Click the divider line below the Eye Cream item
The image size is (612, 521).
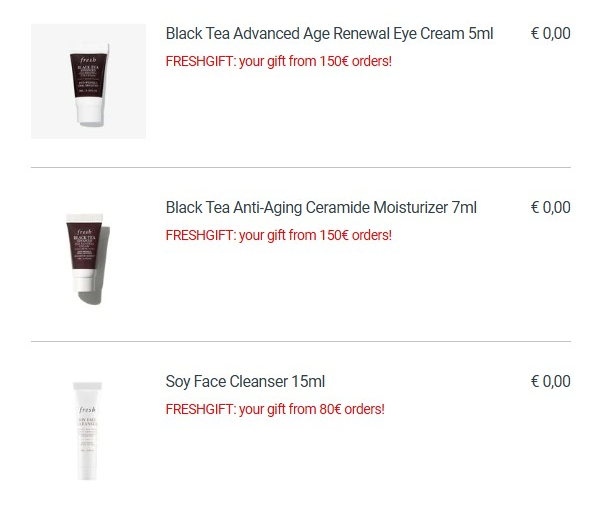tap(301, 167)
